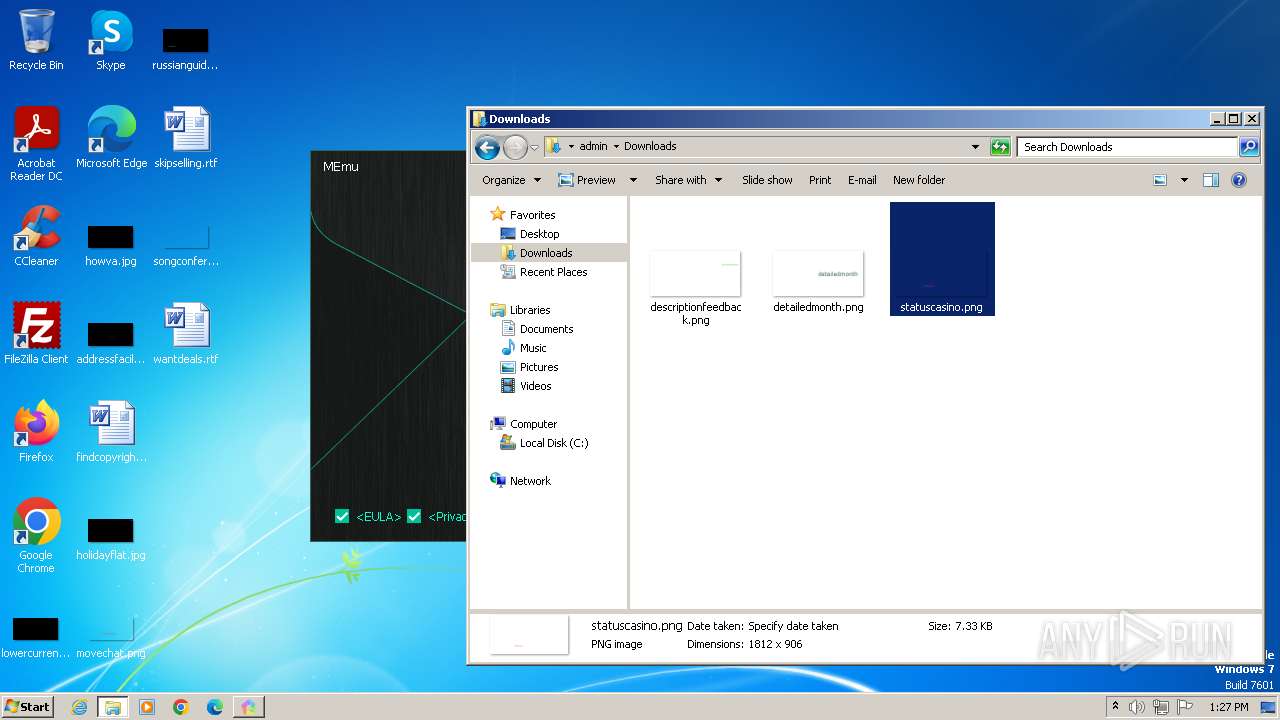Image resolution: width=1280 pixels, height=720 pixels.
Task: Expand the view options dropdown arrow
Action: coord(1184,180)
